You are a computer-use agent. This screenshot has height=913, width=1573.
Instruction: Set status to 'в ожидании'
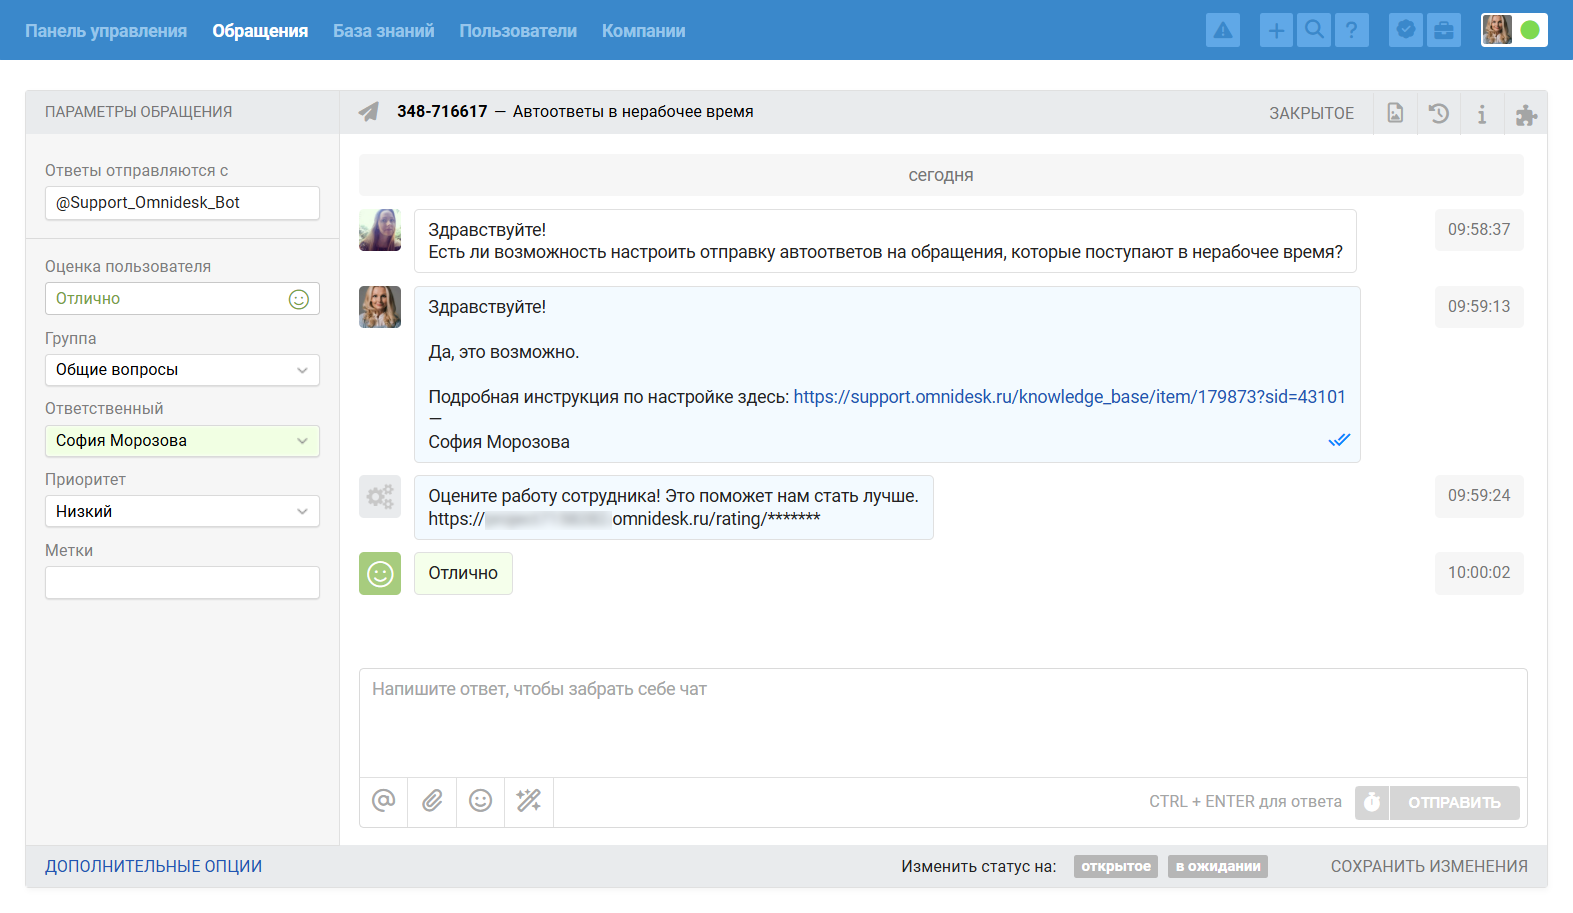[x=1217, y=866]
